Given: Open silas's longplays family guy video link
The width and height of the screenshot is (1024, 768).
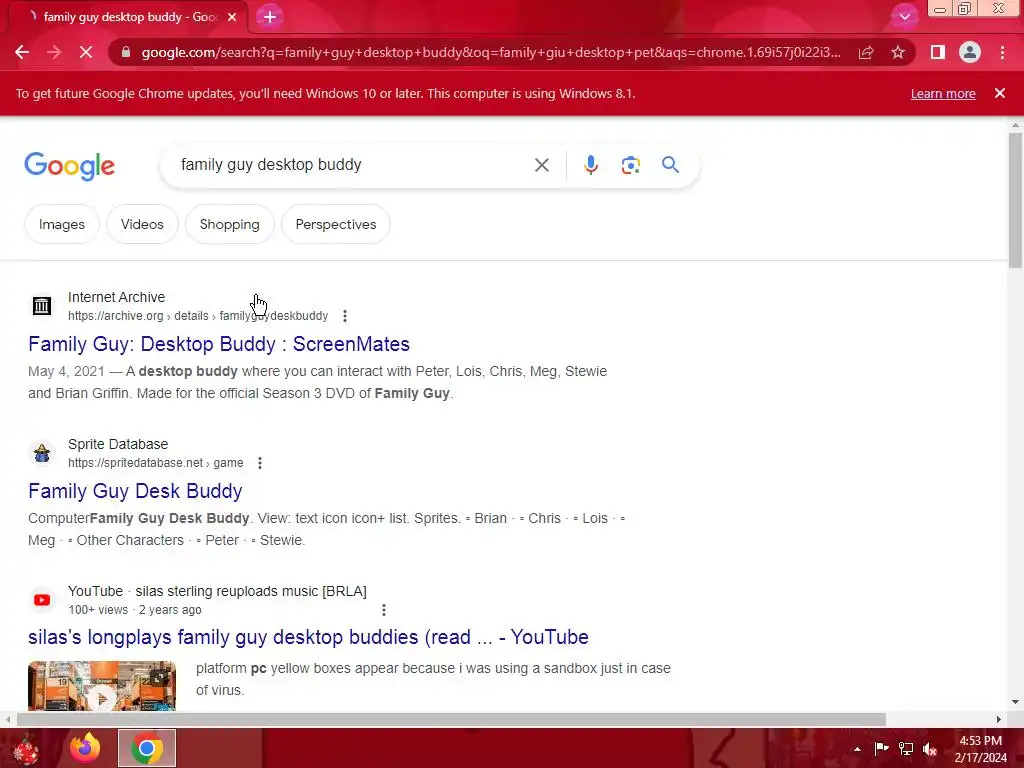Looking at the screenshot, I should (x=308, y=637).
